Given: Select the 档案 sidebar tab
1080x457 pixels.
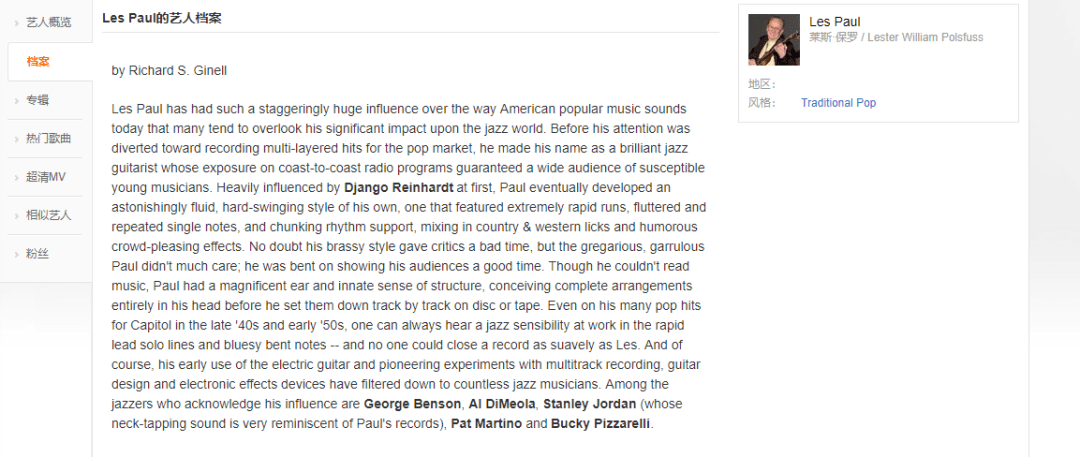Looking at the screenshot, I should [38, 62].
